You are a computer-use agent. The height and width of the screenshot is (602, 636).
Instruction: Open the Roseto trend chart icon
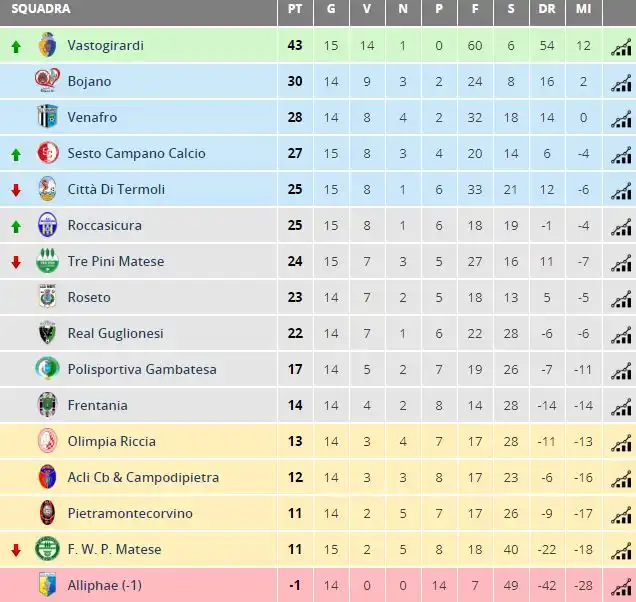point(621,299)
